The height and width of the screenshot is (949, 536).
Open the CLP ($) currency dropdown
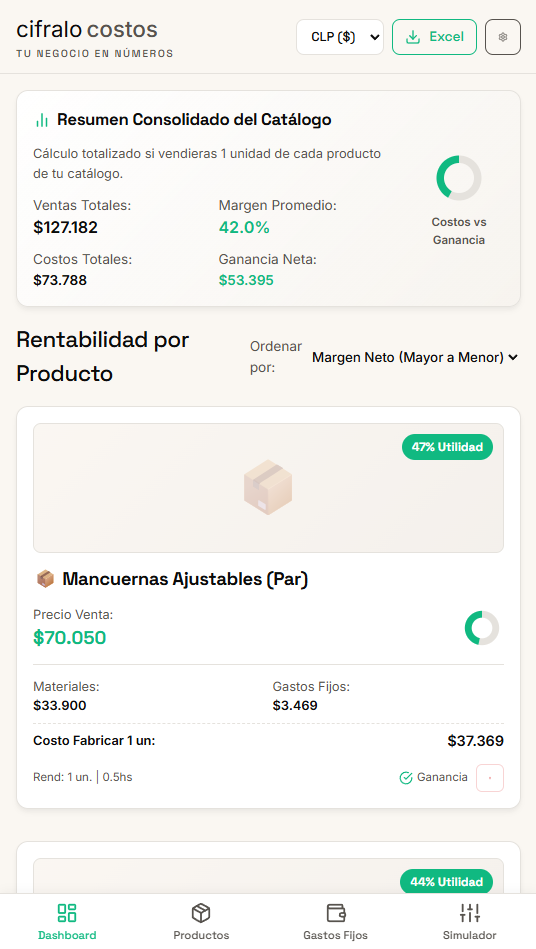pyautogui.click(x=340, y=37)
